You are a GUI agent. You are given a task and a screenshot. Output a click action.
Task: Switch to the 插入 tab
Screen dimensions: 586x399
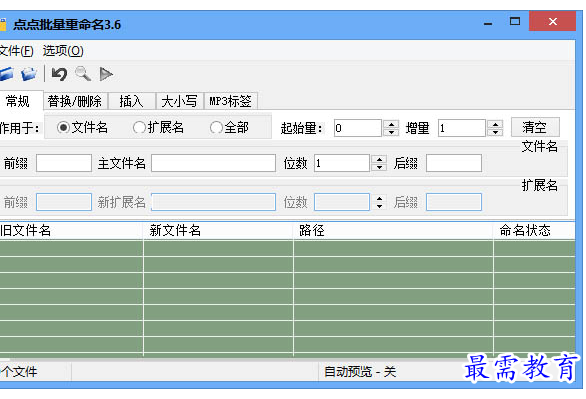point(132,101)
